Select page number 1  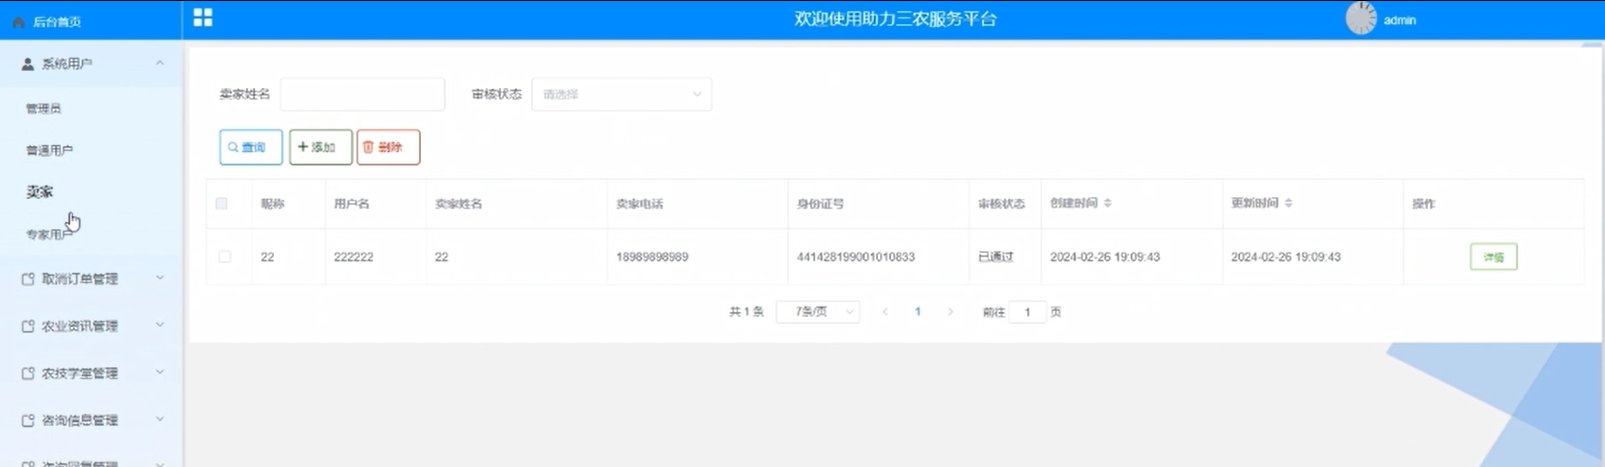click(918, 312)
